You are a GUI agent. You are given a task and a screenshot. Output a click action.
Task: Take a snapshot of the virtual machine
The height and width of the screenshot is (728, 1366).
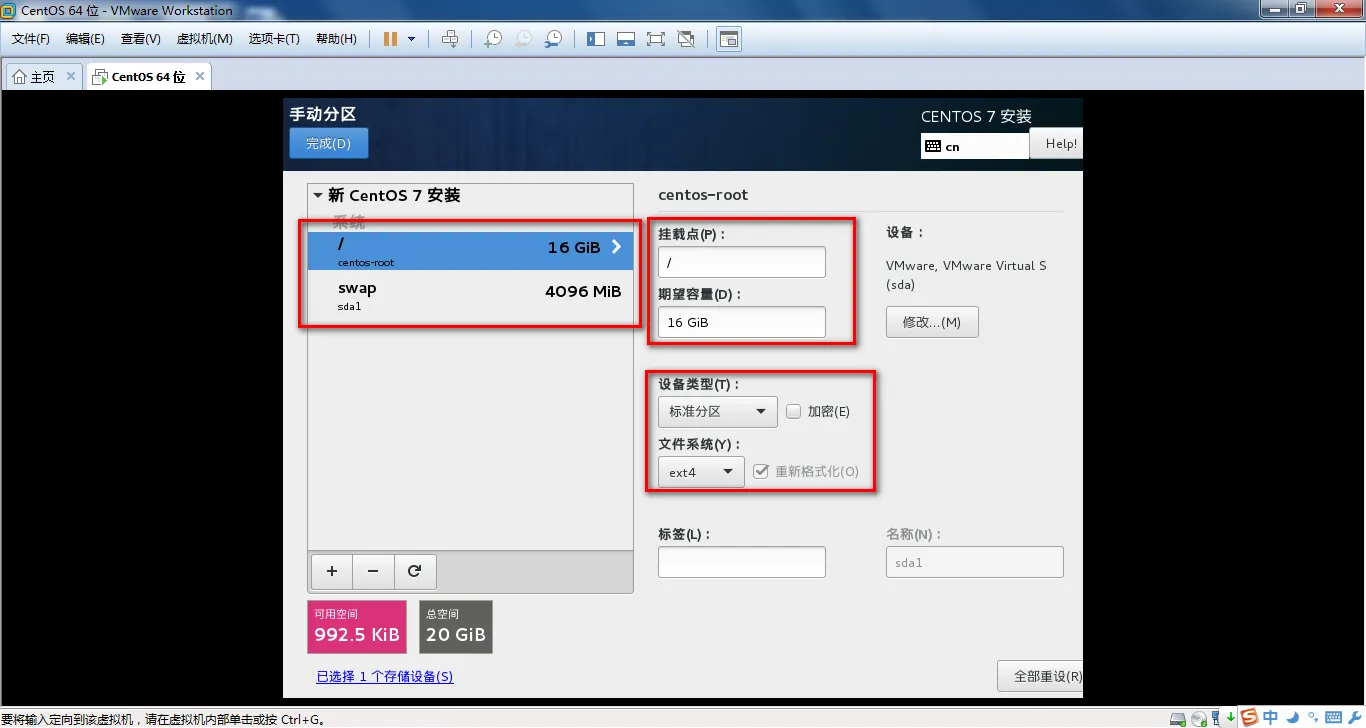[493, 39]
